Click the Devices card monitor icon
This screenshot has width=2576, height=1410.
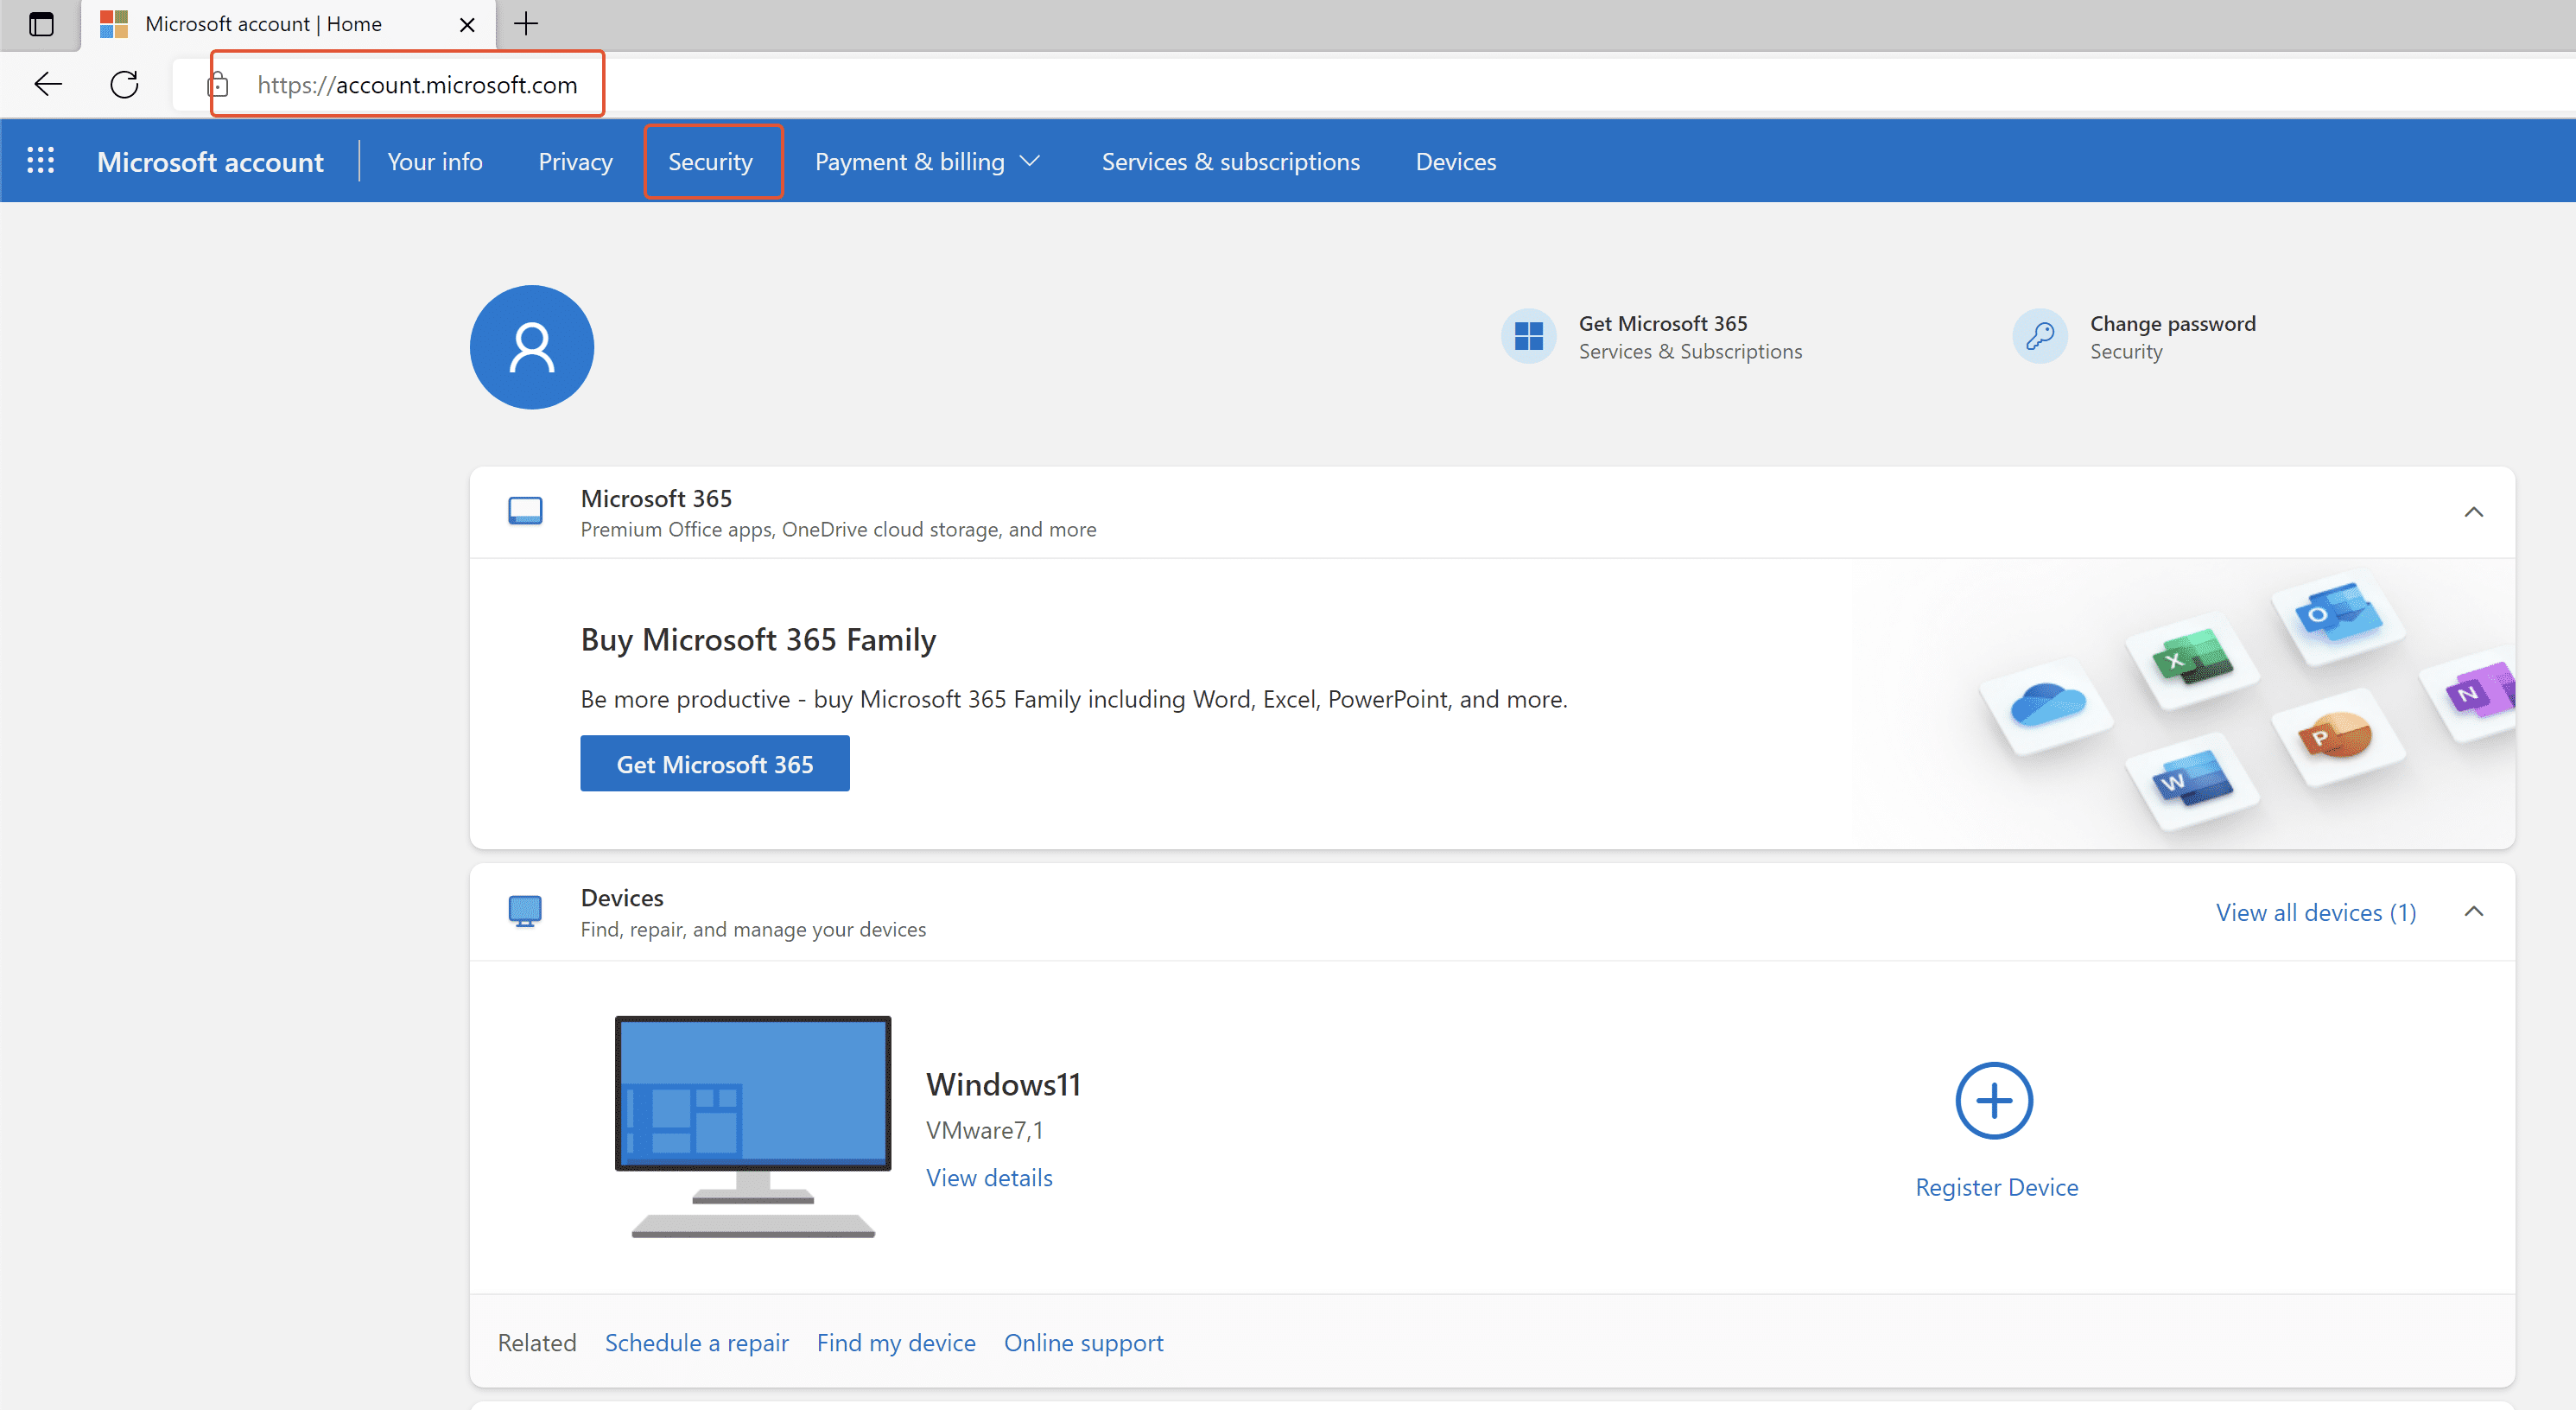(x=525, y=911)
